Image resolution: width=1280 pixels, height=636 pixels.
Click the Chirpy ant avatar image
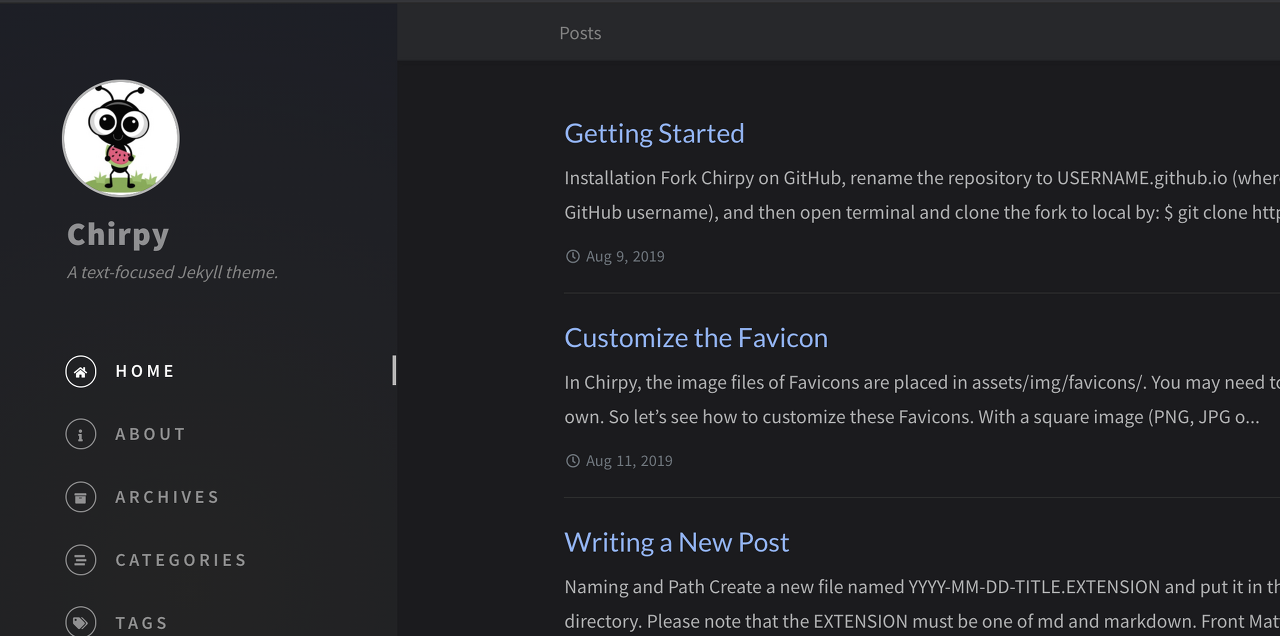[121, 138]
